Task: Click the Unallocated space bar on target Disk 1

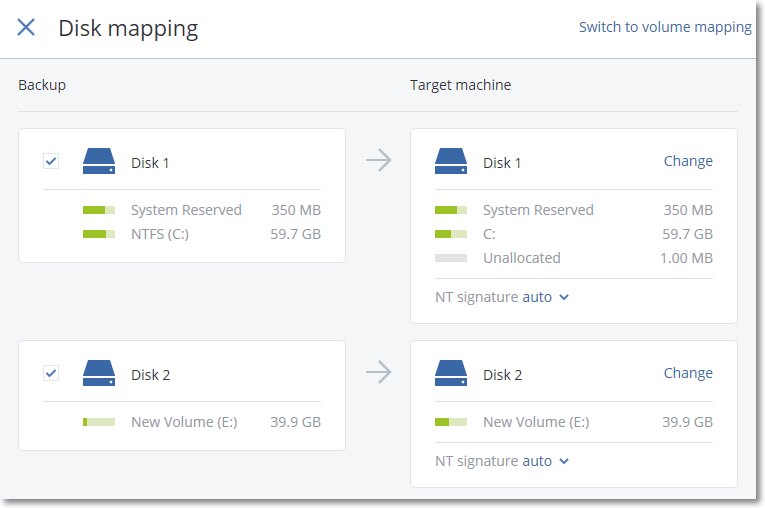Action: pos(451,258)
